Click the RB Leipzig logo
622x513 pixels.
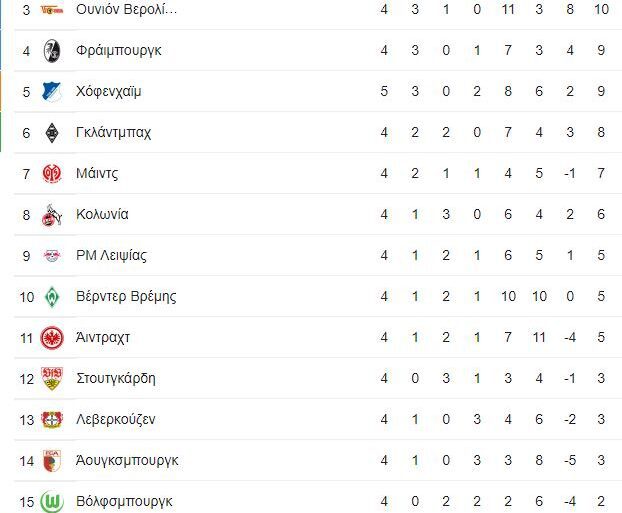(52, 256)
